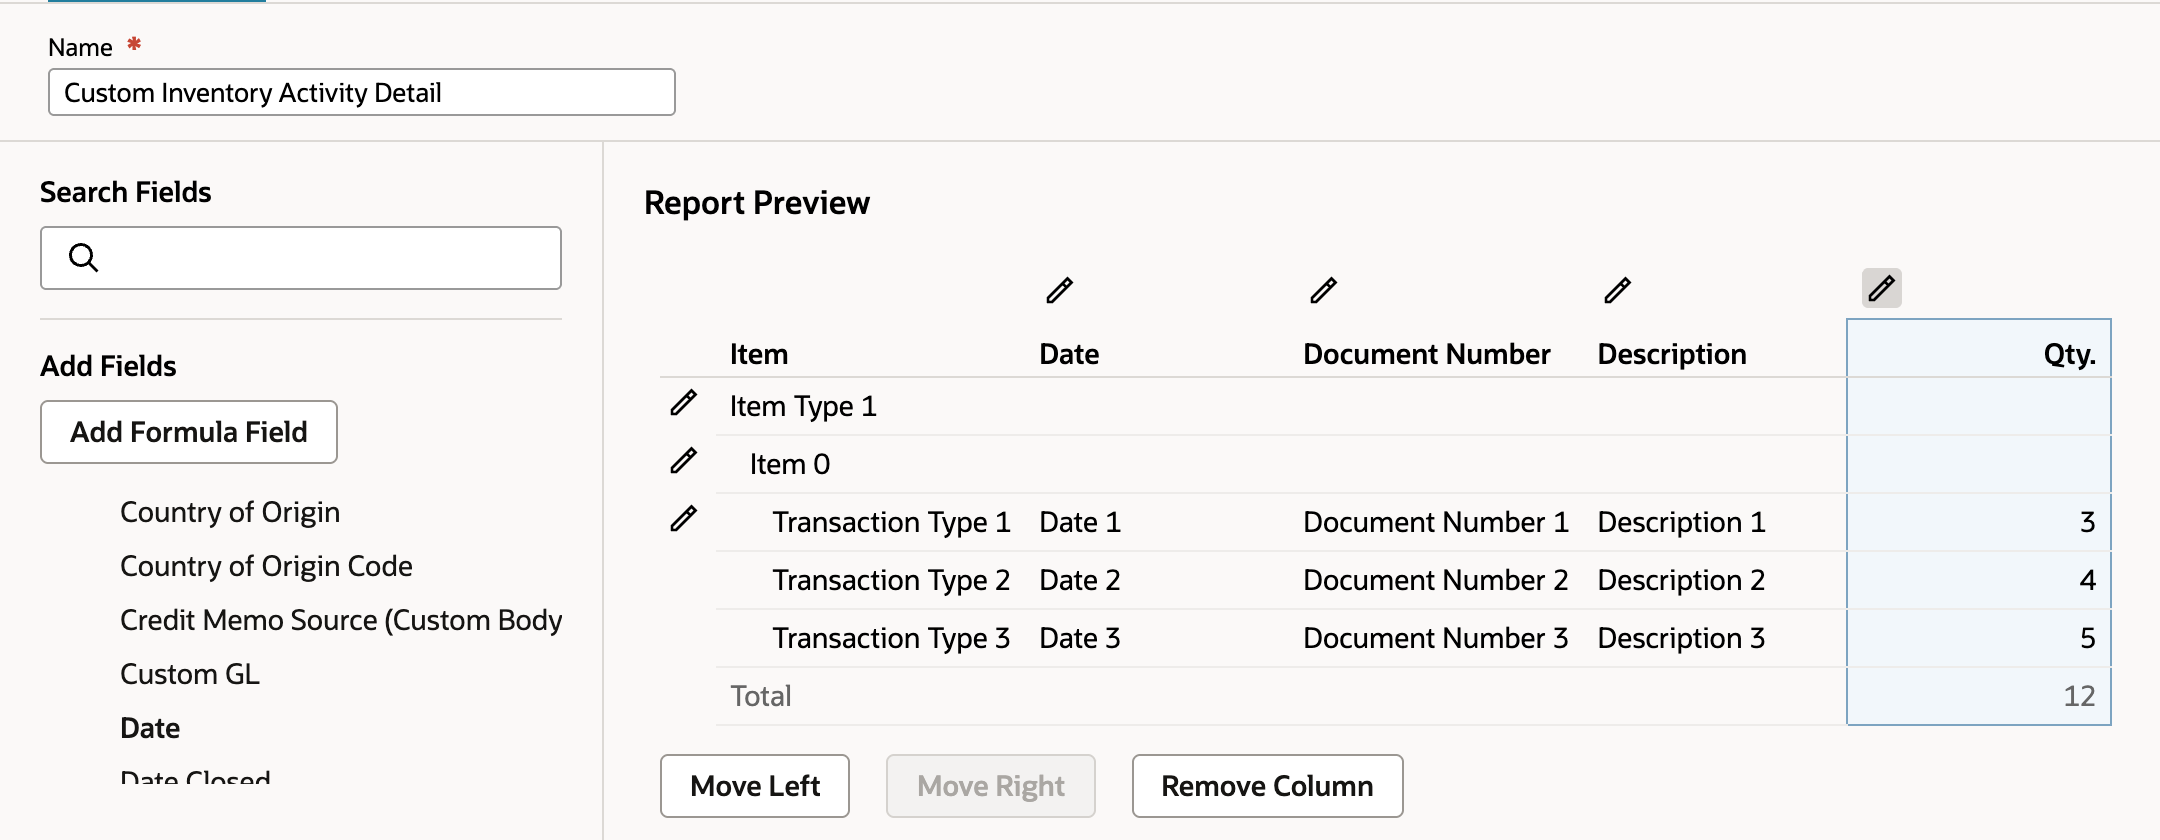Select the Qty. column header
2160x840 pixels.
pos(2070,354)
